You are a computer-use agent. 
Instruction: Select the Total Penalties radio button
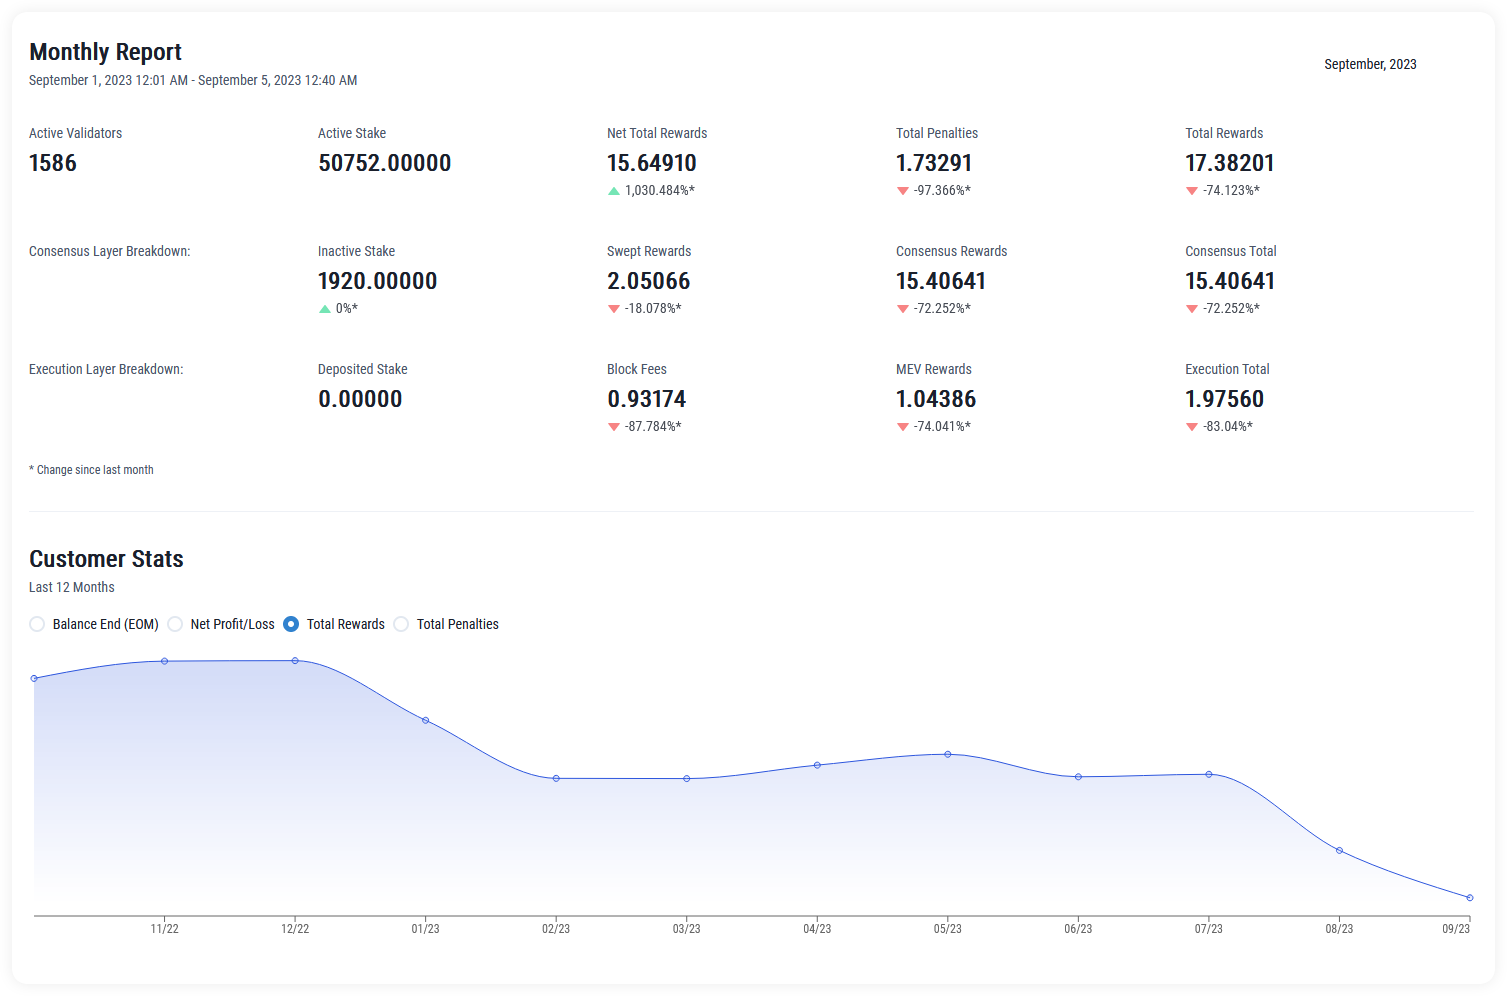pos(401,624)
